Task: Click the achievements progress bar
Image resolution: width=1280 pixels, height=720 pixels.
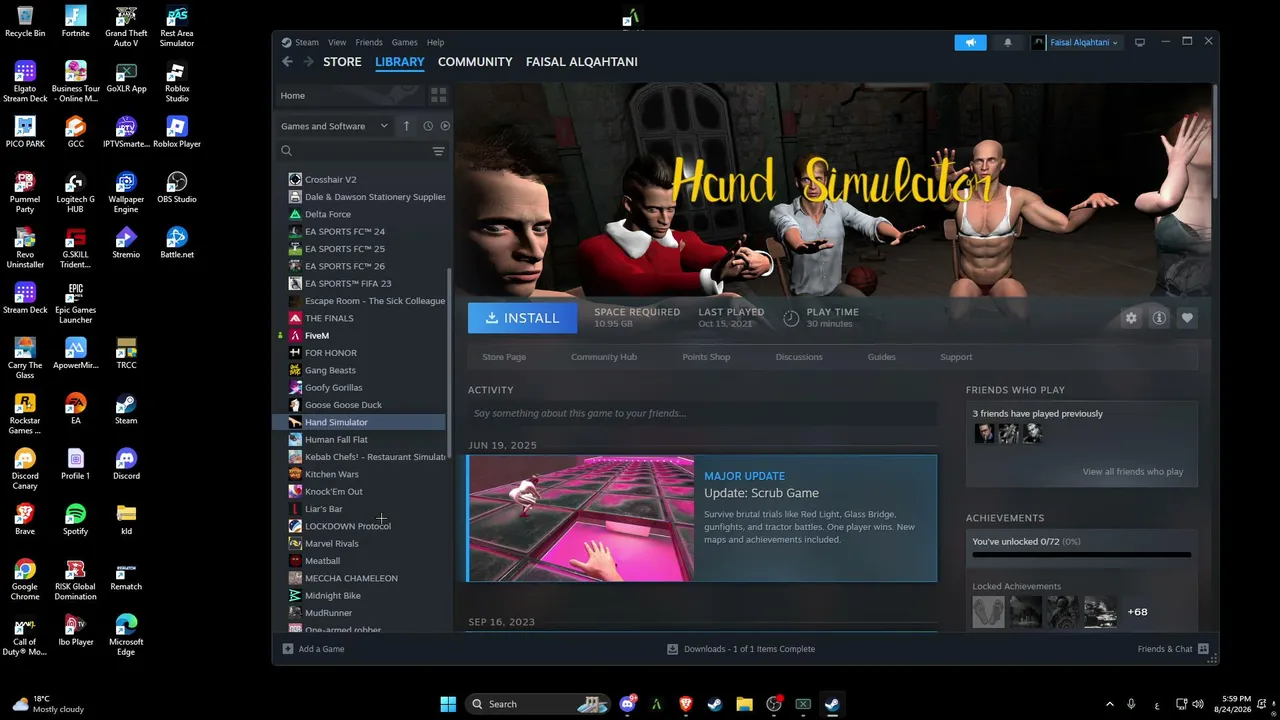Action: [1082, 554]
